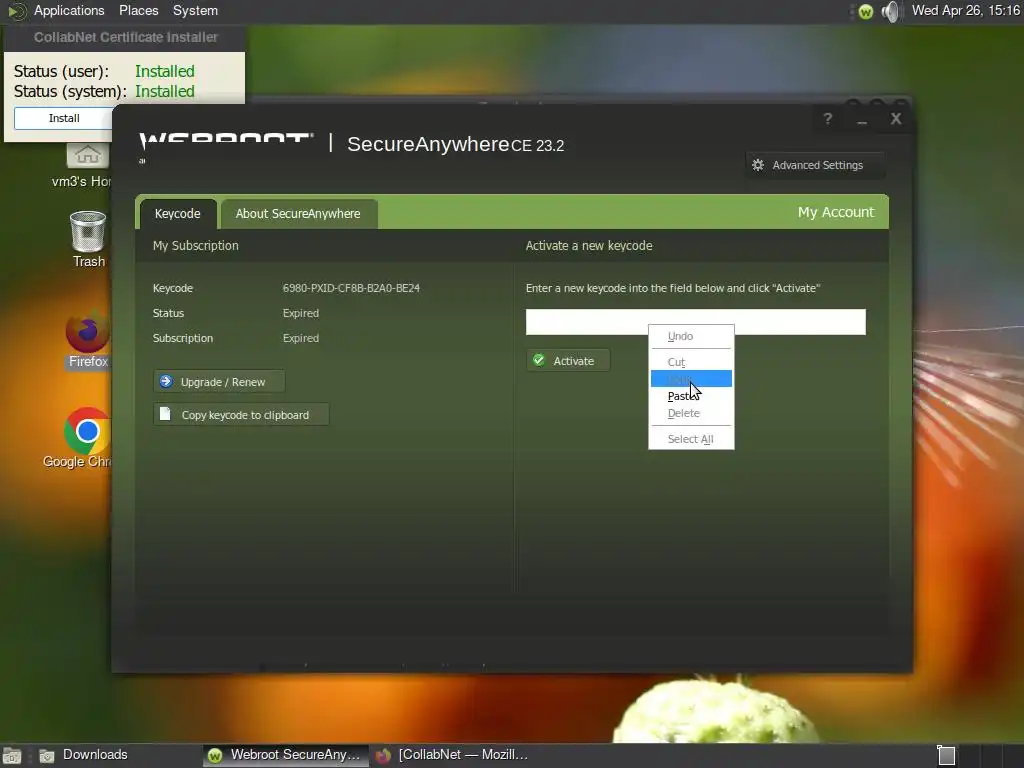Image resolution: width=1024 pixels, height=768 pixels.
Task: Click Copy keycode to clipboard
Action: (x=241, y=415)
